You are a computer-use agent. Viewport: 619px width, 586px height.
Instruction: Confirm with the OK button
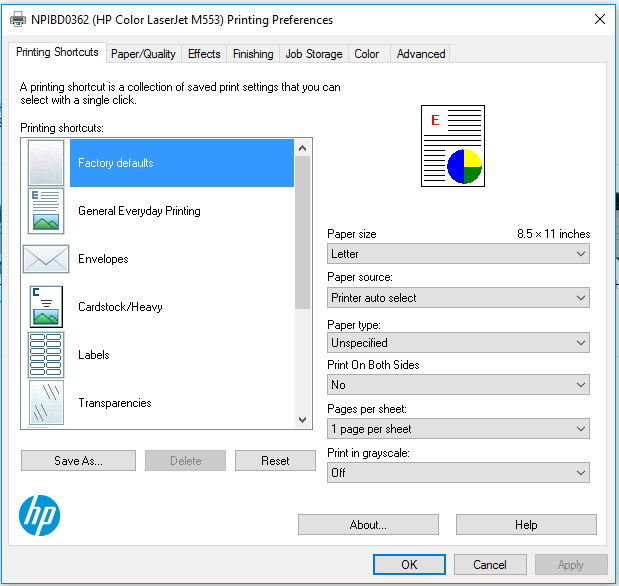(409, 565)
